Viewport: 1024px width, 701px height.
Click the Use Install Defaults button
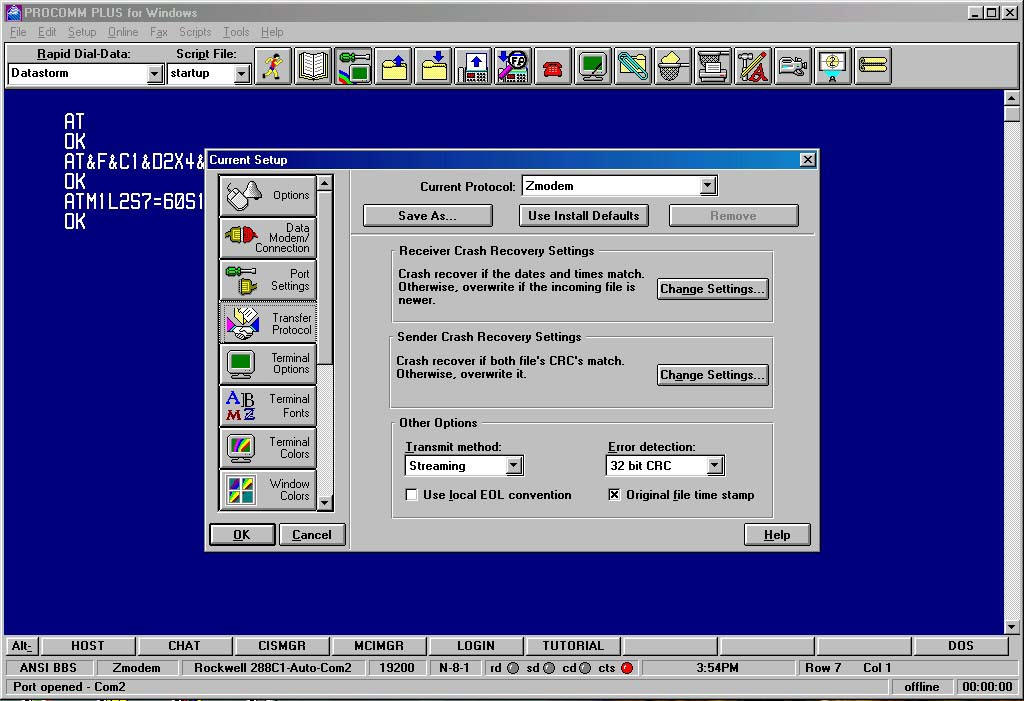click(x=584, y=216)
